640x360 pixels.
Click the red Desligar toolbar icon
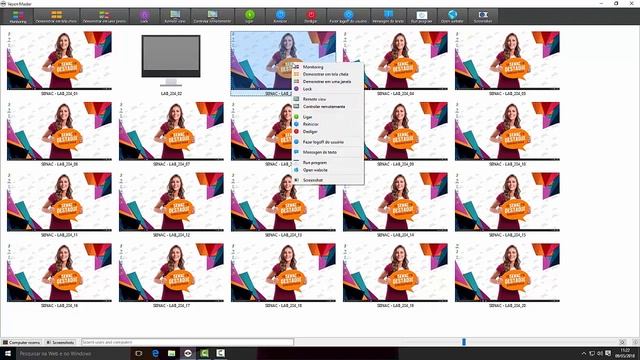pos(311,16)
